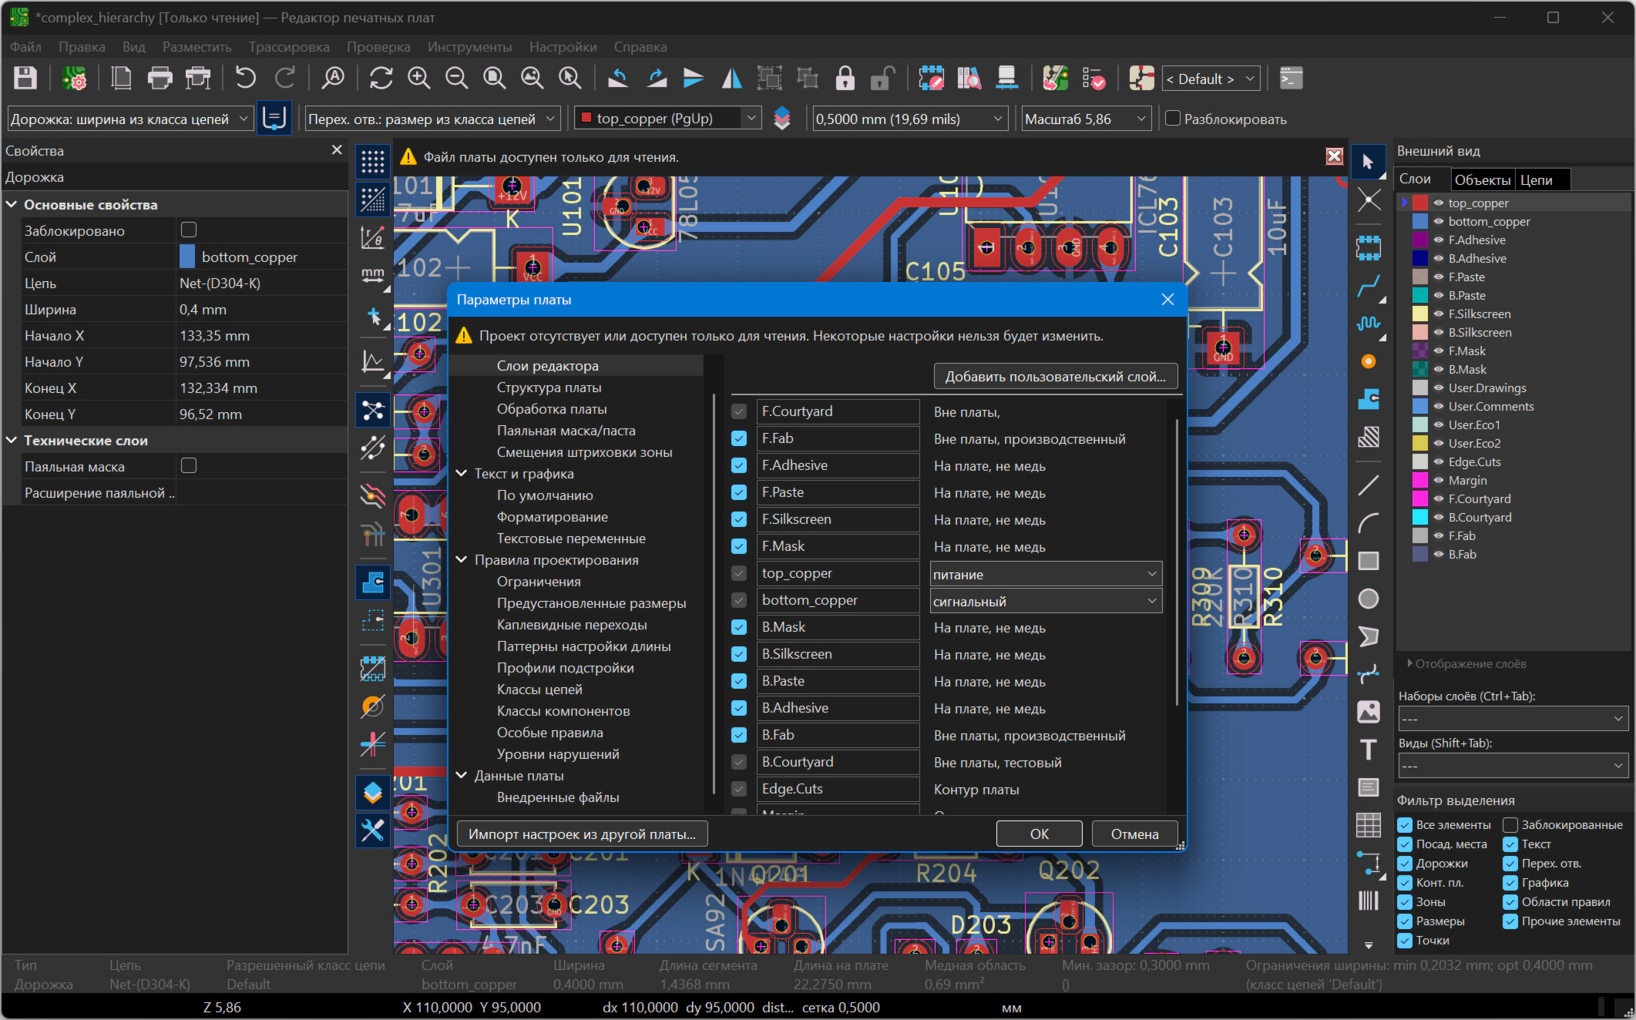This screenshot has width=1636, height=1020.
Task: Select the Route tracks tool
Action: click(1368, 288)
